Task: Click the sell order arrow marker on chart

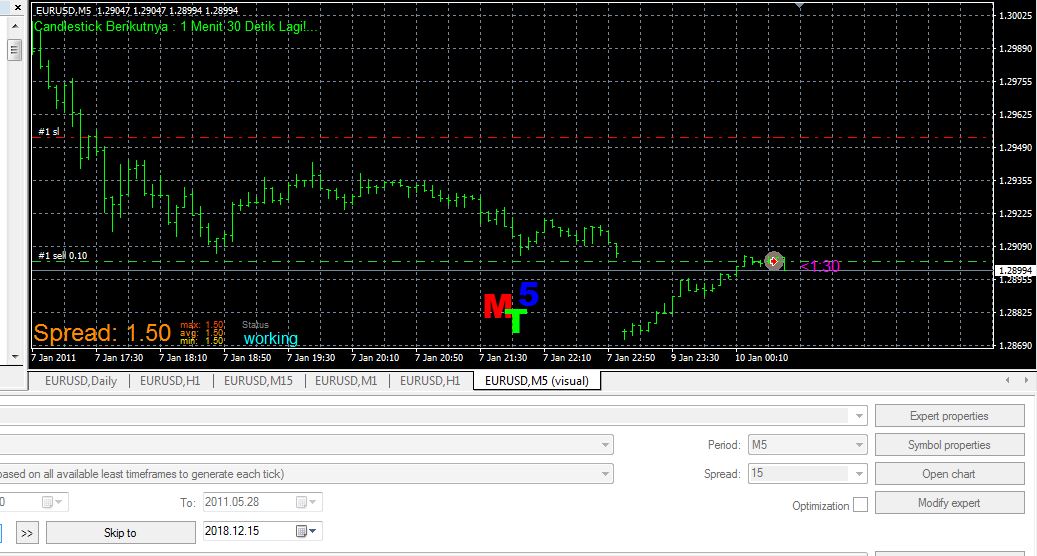Action: tap(774, 261)
